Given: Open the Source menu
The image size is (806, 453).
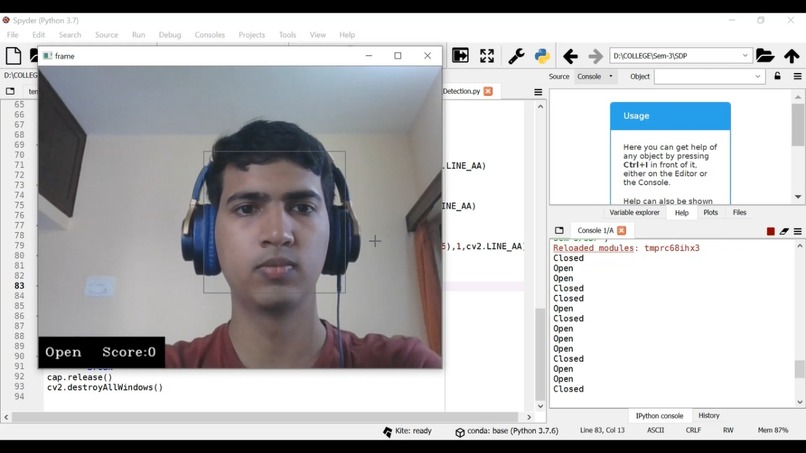Looking at the screenshot, I should (106, 35).
